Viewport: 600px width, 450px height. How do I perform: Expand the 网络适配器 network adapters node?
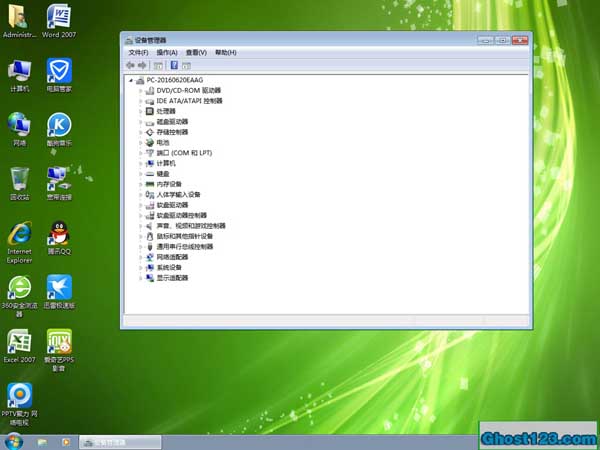[x=140, y=257]
